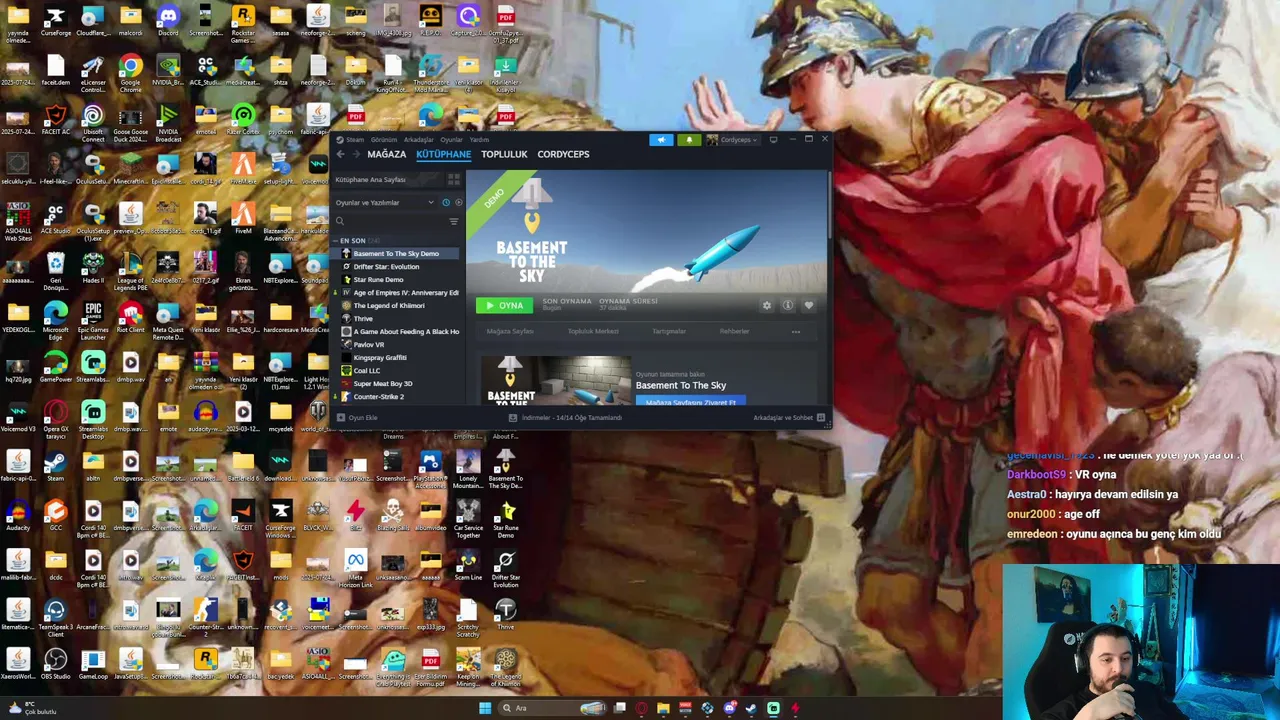Open the Rehberler link
1280x720 pixels.
tap(734, 331)
